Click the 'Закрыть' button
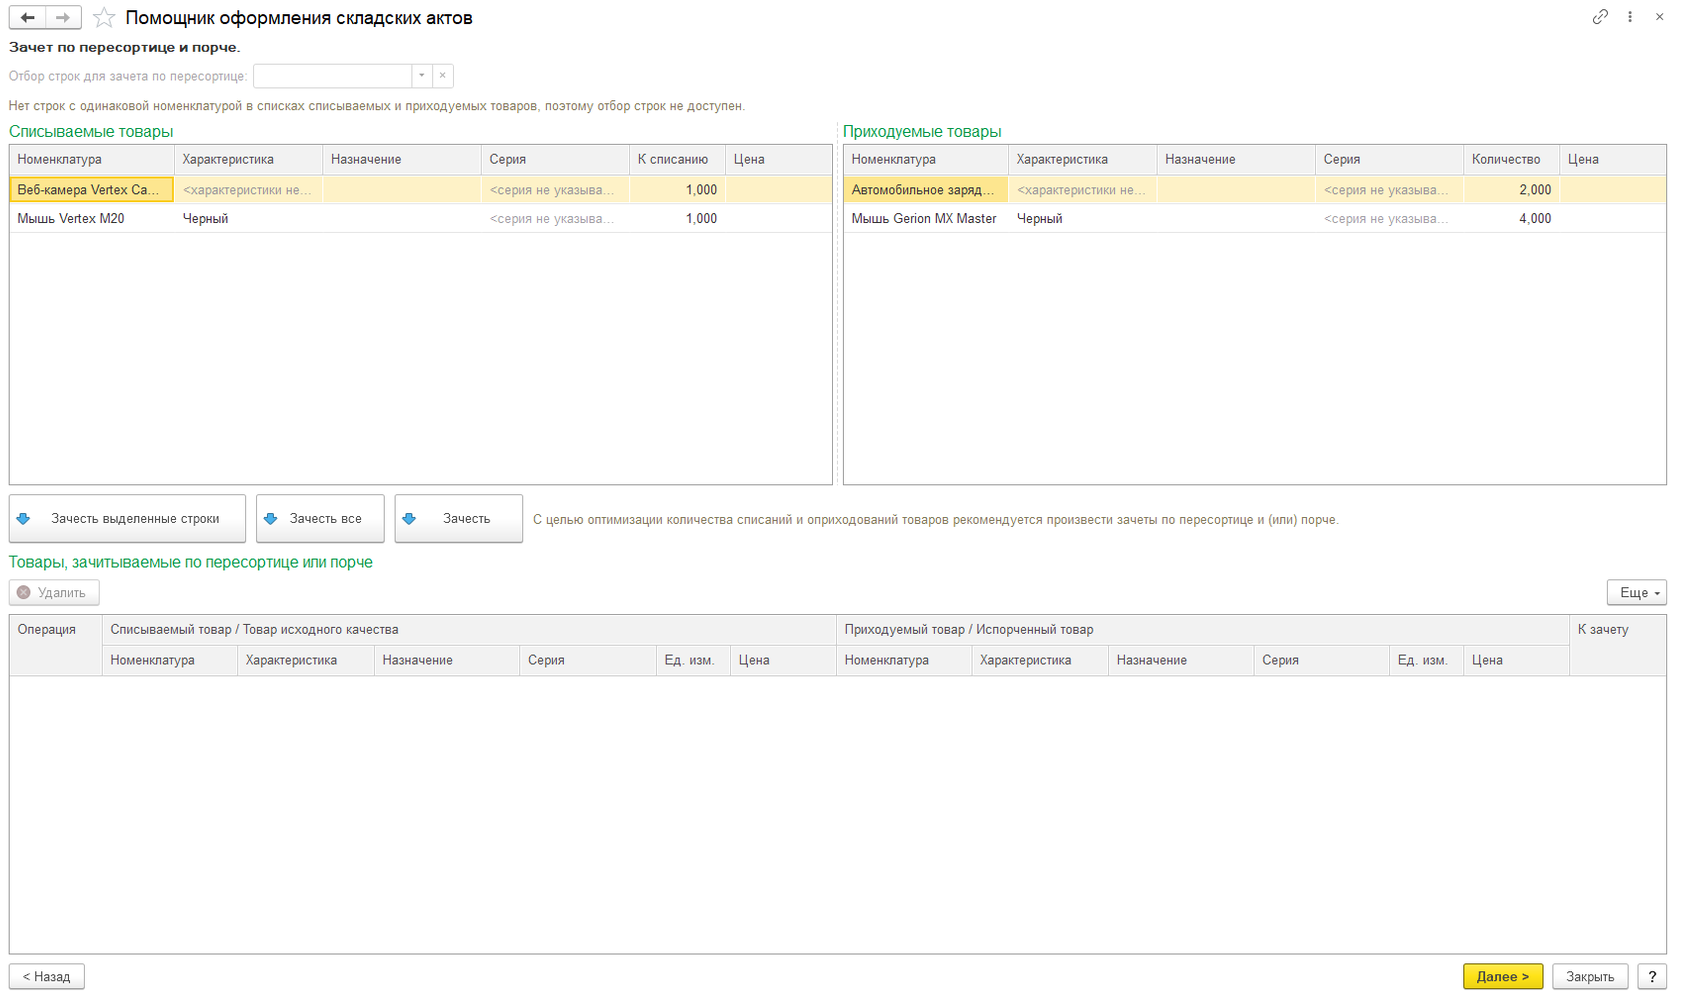This screenshot has width=1681, height=997. click(x=1590, y=977)
